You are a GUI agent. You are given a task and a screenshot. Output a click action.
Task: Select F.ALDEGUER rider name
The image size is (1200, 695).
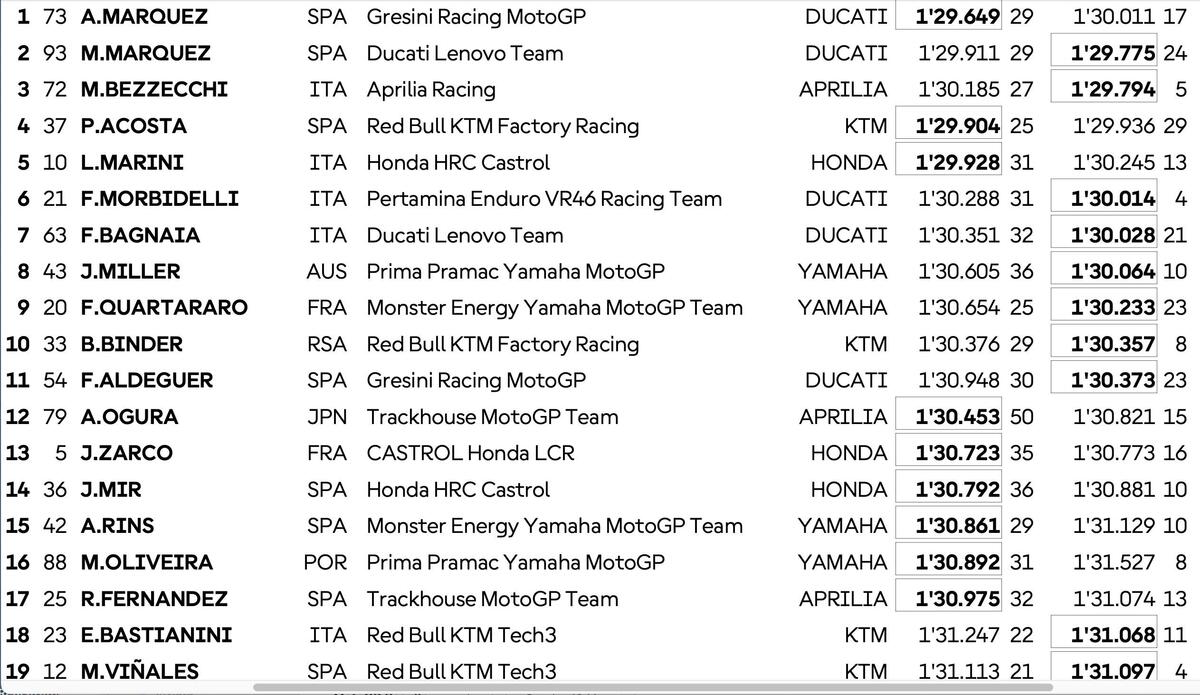click(x=147, y=380)
